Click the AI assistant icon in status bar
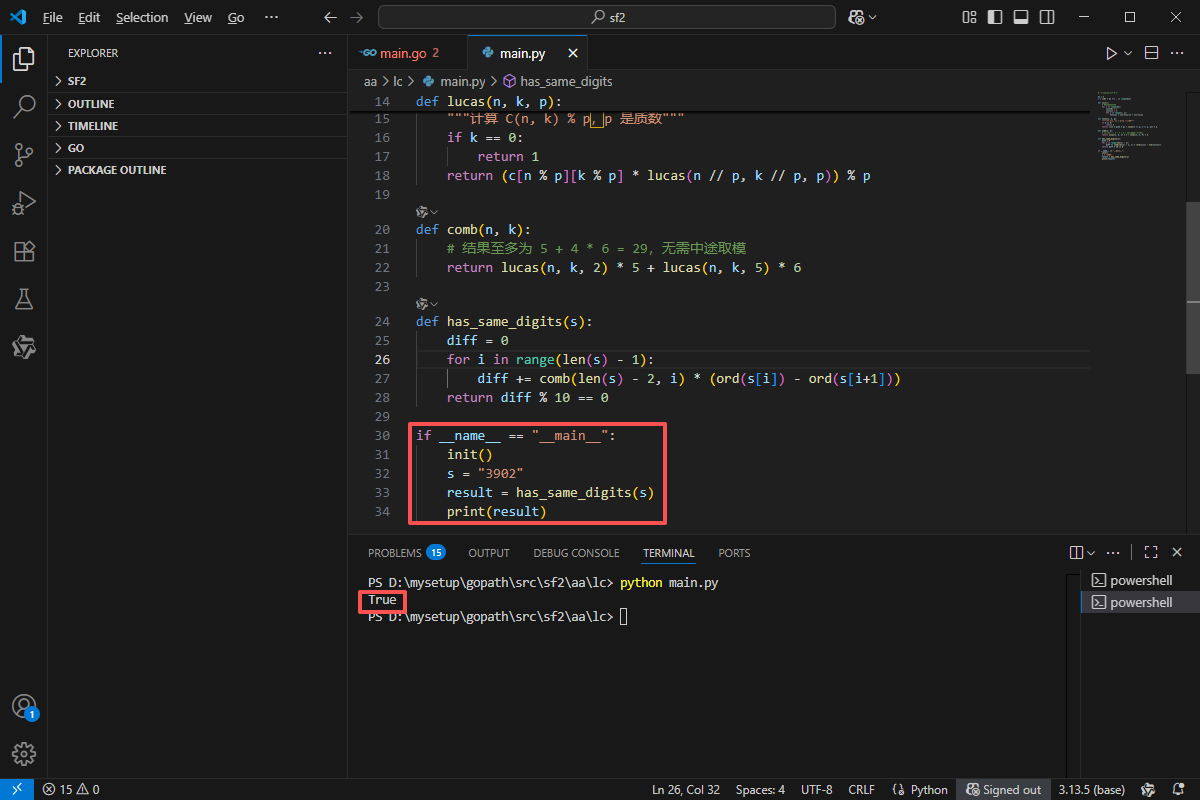Screen dimensions: 1200x800 [1148, 789]
